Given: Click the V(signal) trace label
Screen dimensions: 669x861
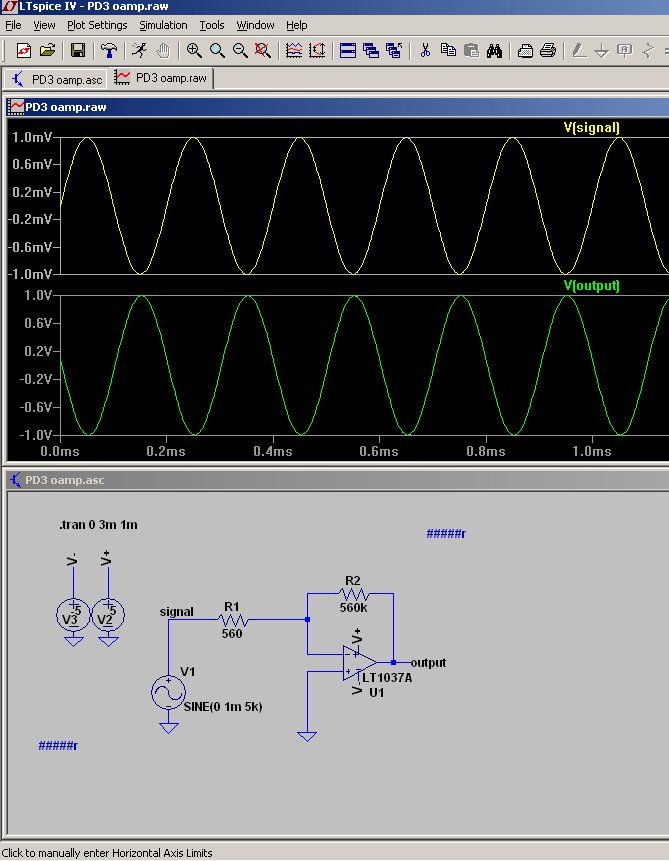Looking at the screenshot, I should click(x=592, y=127).
